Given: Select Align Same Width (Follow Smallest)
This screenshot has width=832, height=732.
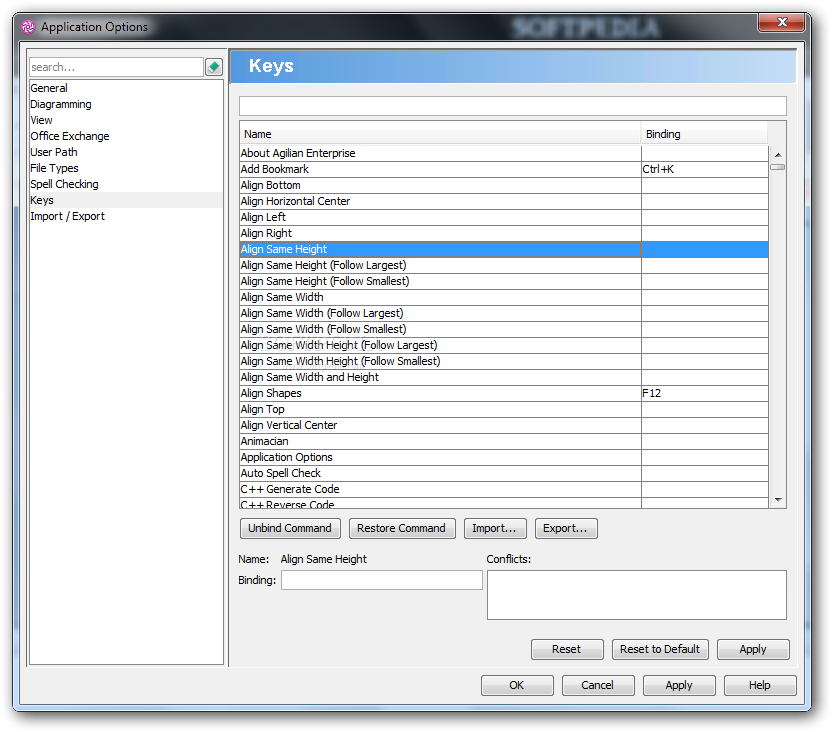Looking at the screenshot, I should click(504, 329).
